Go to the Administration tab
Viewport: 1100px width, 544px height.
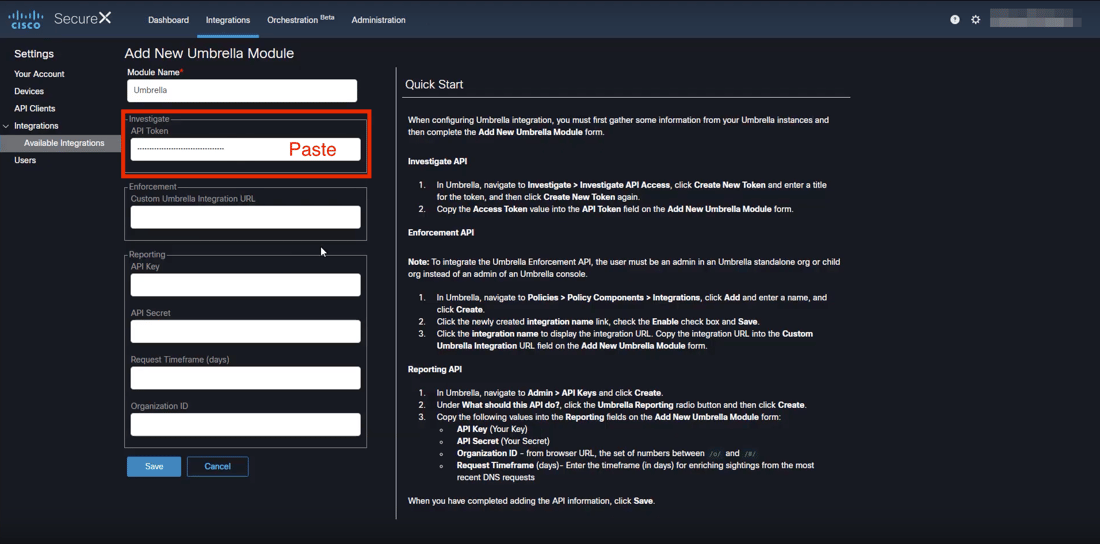[x=378, y=20]
